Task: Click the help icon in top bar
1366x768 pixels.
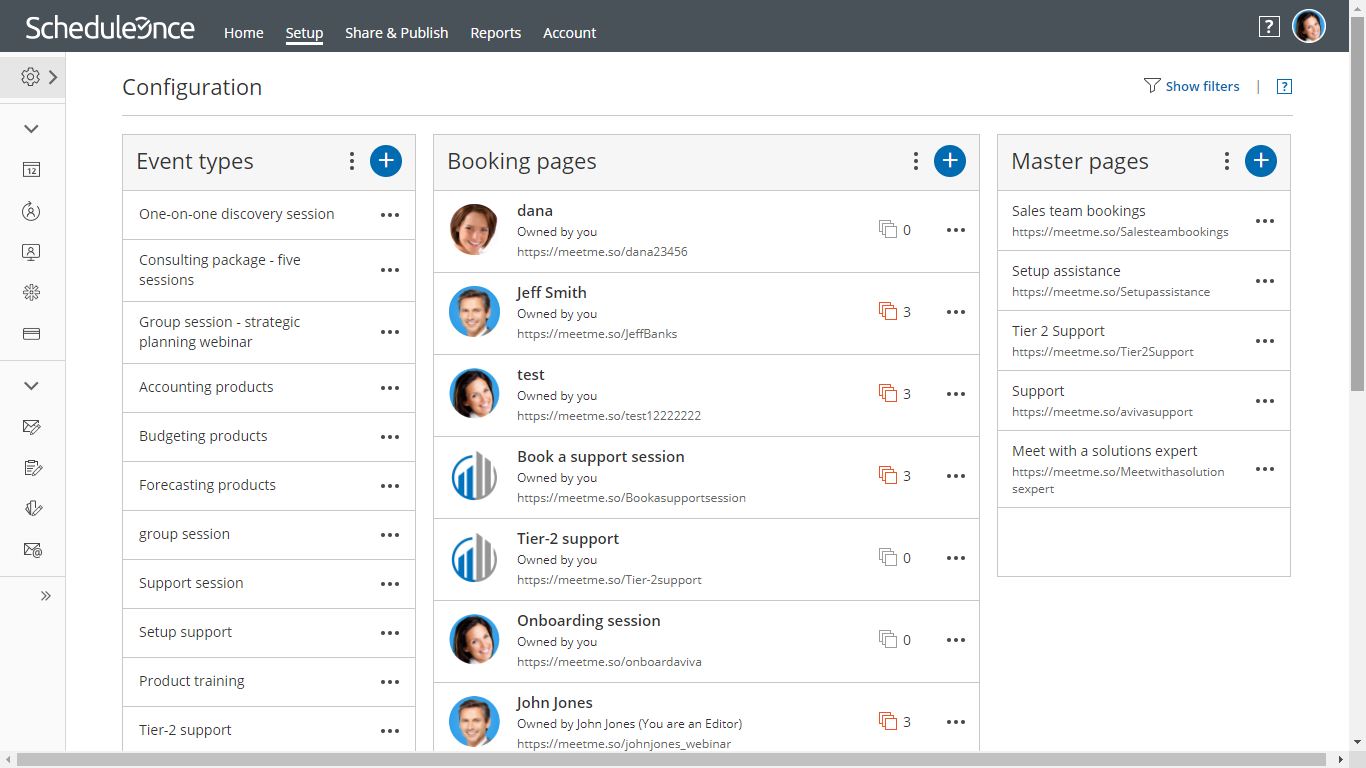Action: point(1269,27)
